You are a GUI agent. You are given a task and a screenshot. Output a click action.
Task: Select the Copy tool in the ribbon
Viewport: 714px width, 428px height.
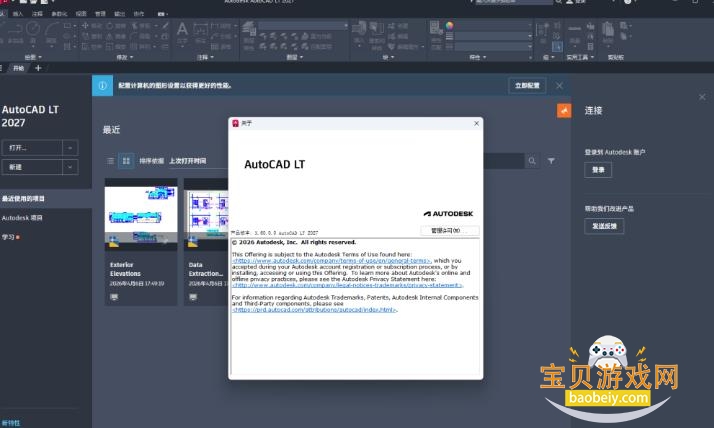(92, 36)
